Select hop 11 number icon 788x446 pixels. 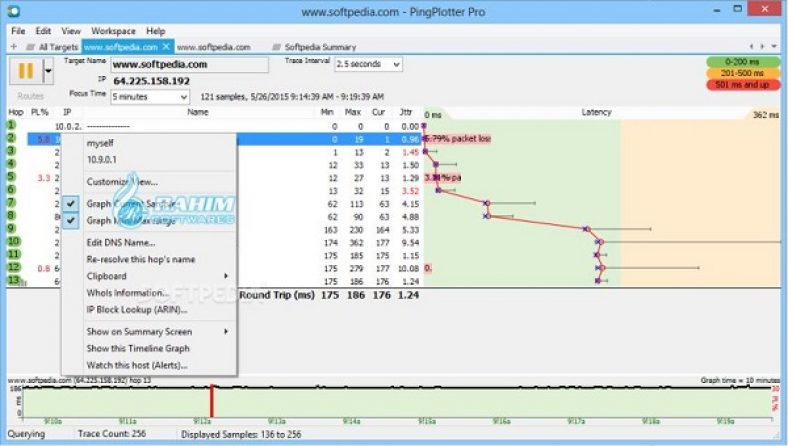click(x=14, y=254)
